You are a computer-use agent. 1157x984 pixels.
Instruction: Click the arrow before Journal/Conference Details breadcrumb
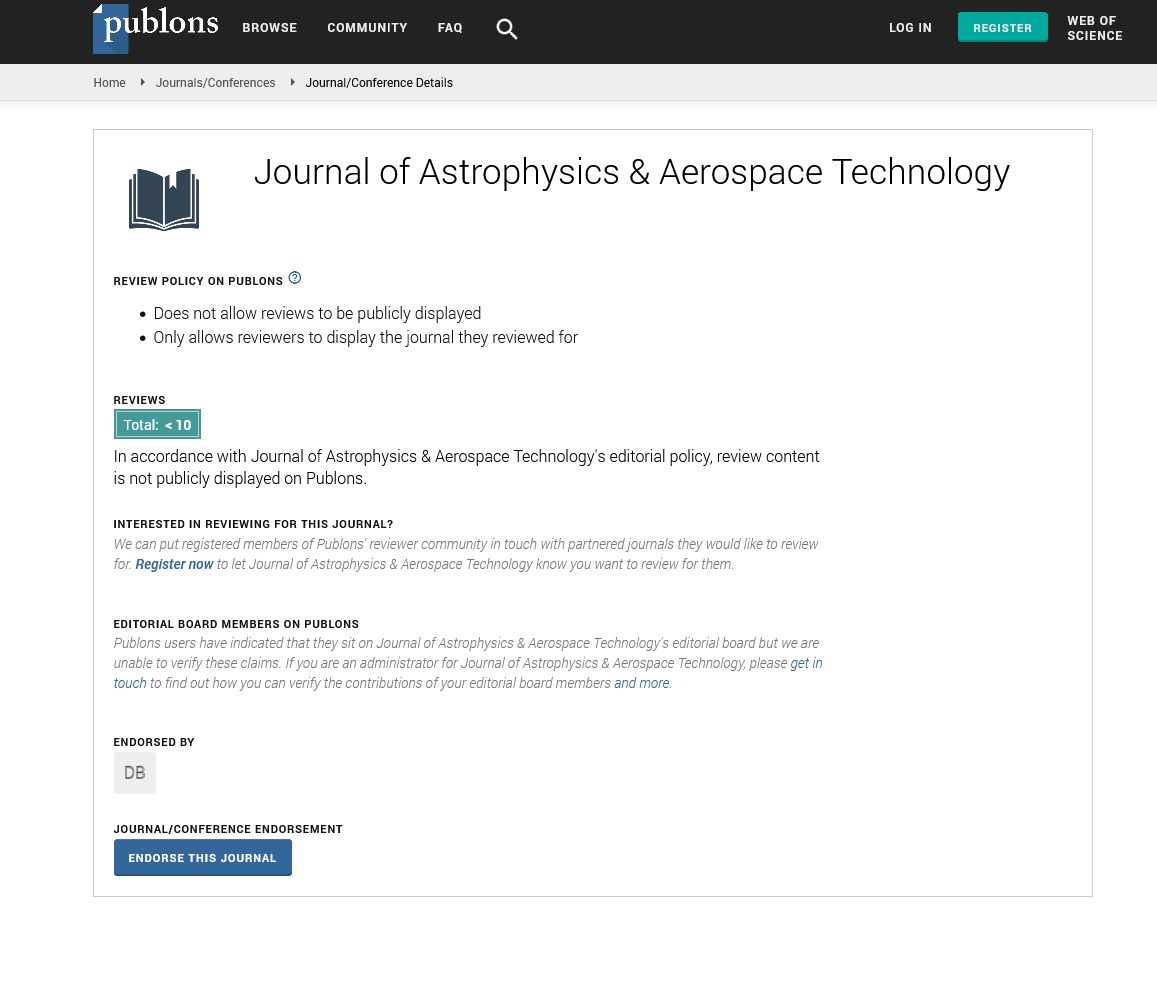292,83
